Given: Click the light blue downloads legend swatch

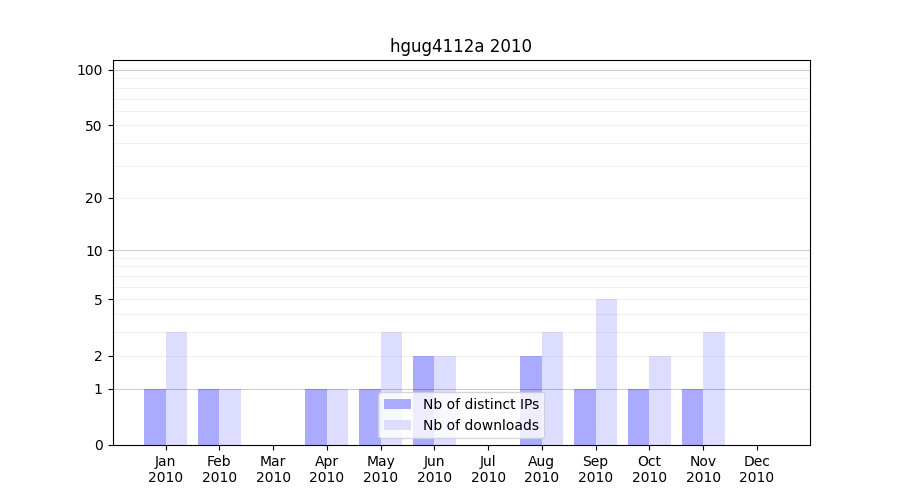Looking at the screenshot, I should point(397,425).
